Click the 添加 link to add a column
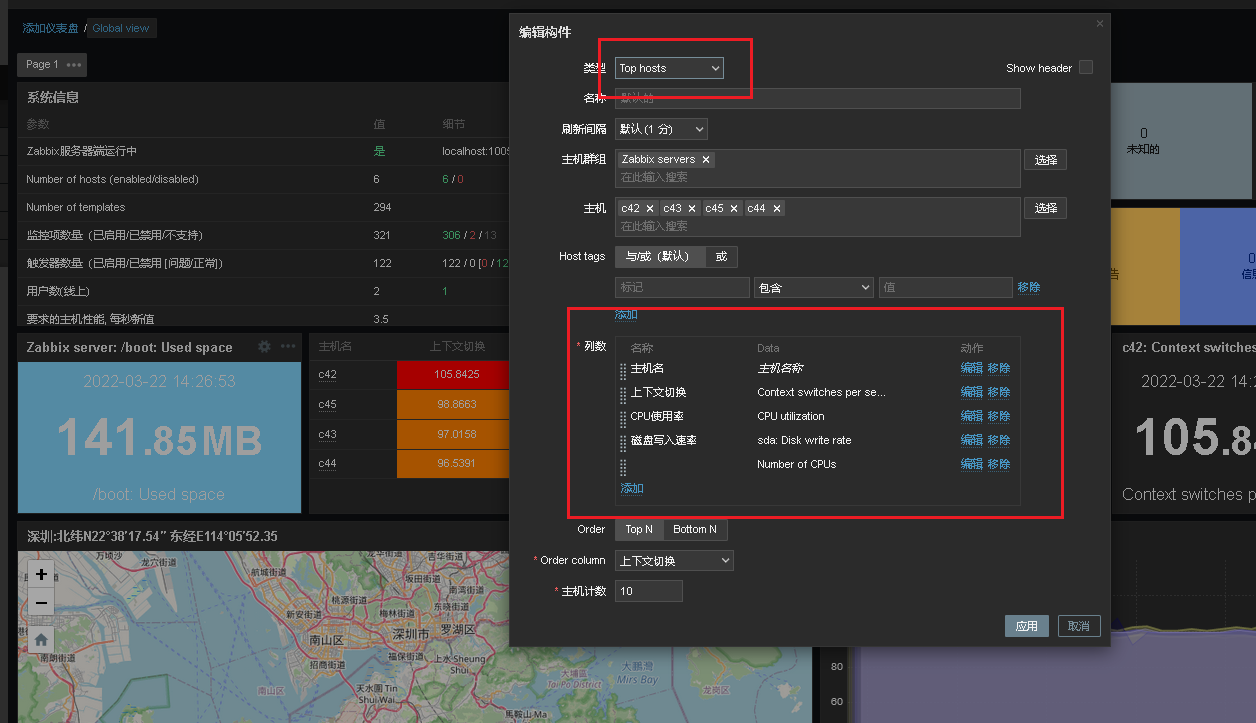The image size is (1256, 723). 631,488
